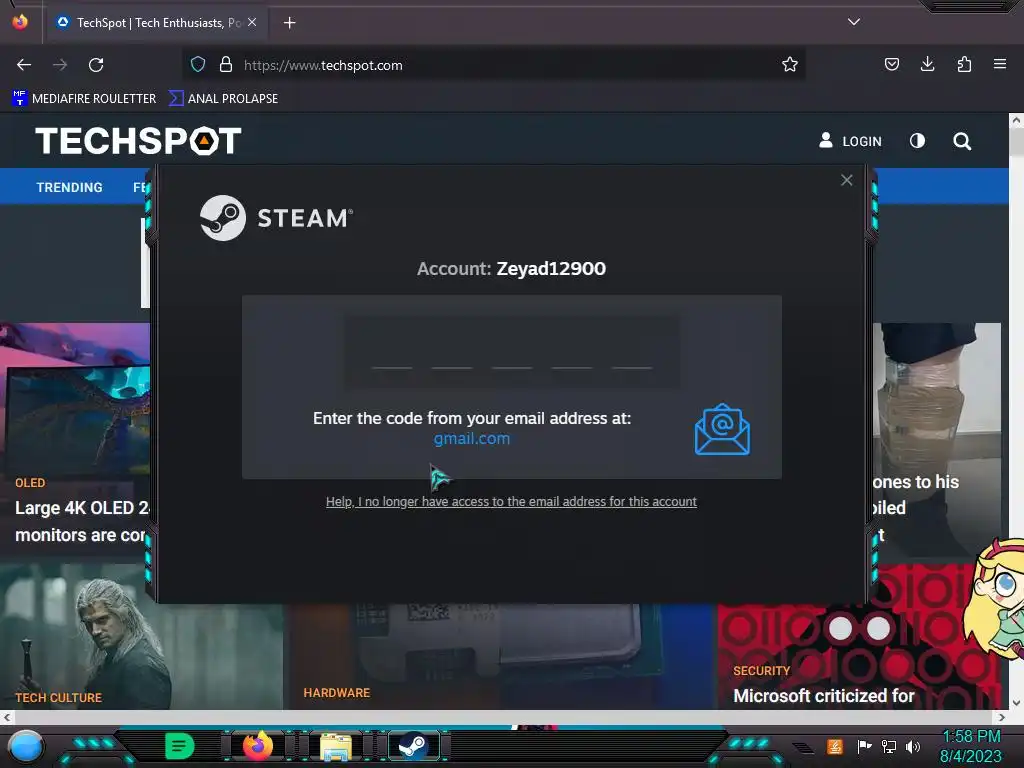
Task: Open Steam from the taskbar
Action: pyautogui.click(x=413, y=746)
